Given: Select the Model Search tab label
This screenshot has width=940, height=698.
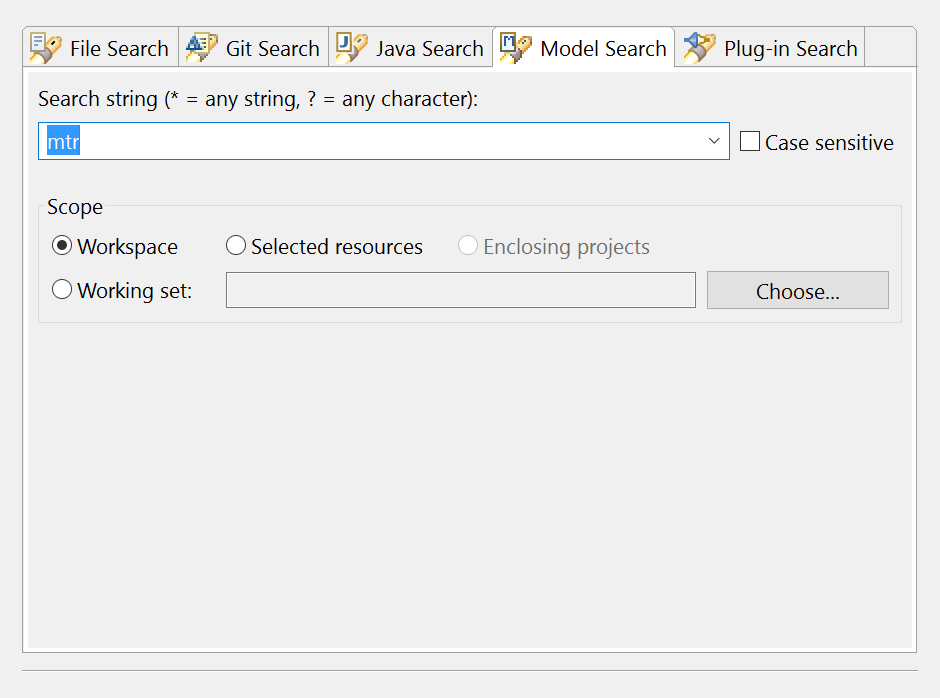Looking at the screenshot, I should point(604,49).
